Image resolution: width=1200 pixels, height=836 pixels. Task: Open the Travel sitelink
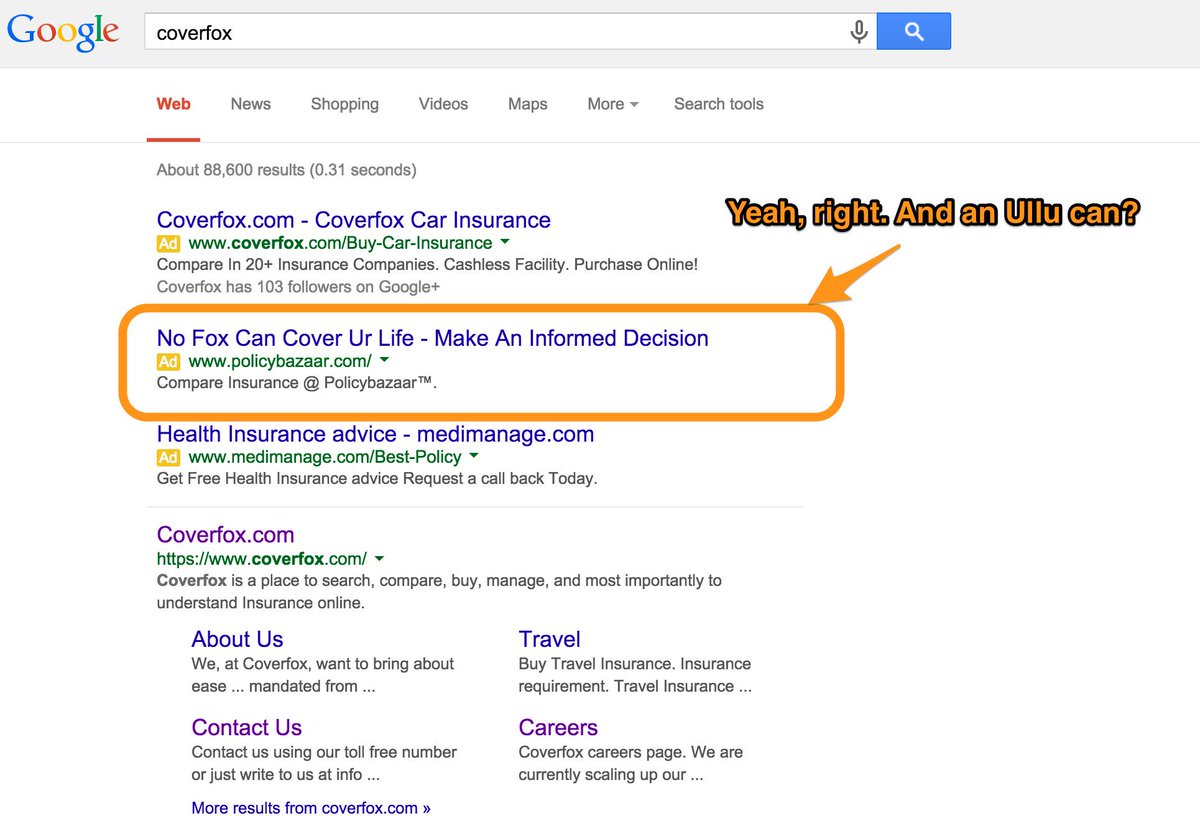pyautogui.click(x=549, y=639)
